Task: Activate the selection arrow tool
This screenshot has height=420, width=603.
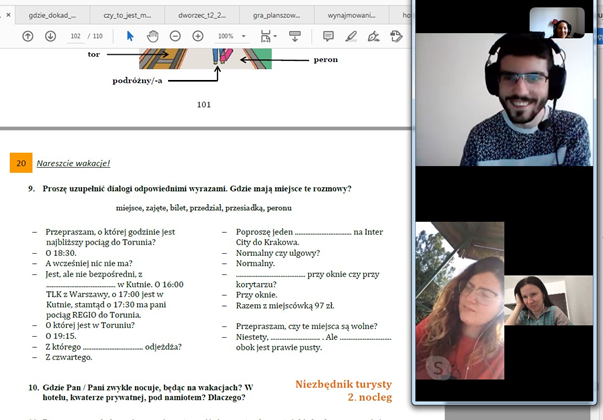Action: coord(130,36)
